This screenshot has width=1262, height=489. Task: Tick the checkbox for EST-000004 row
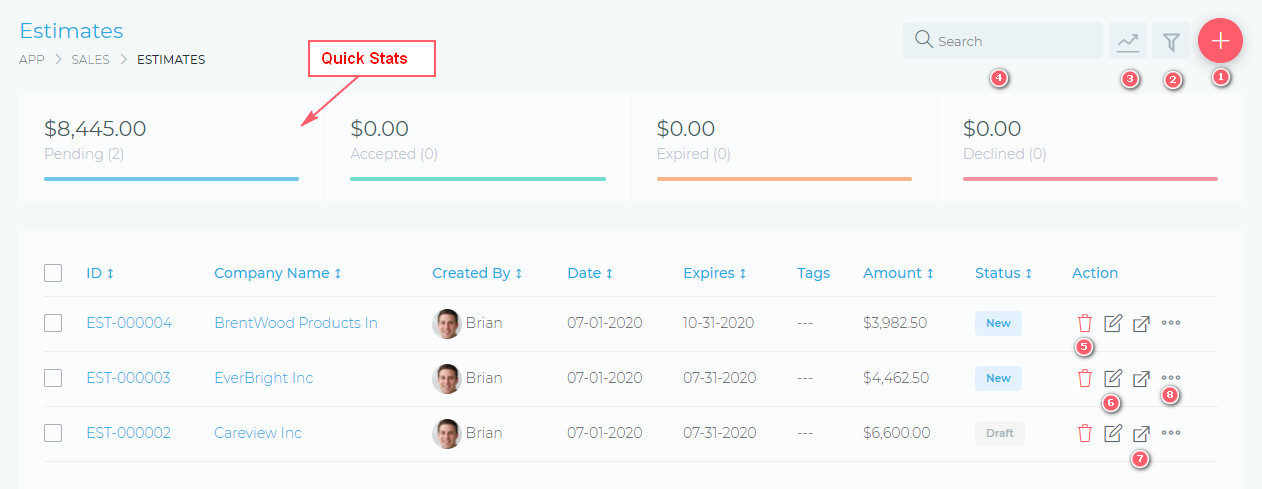(53, 323)
